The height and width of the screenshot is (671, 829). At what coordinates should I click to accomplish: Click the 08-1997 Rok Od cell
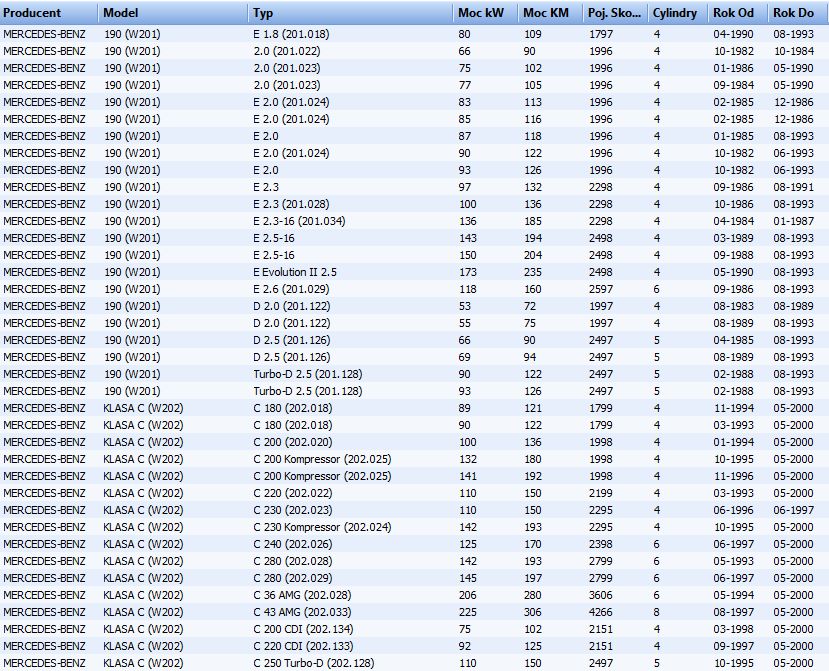[733, 612]
